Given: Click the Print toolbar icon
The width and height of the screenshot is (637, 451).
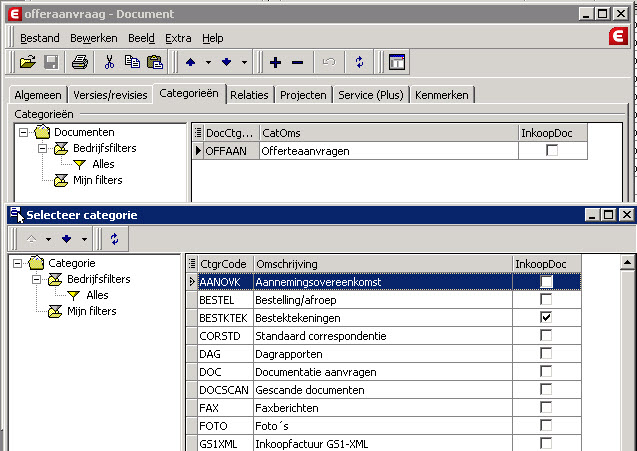Looking at the screenshot, I should pos(80,62).
